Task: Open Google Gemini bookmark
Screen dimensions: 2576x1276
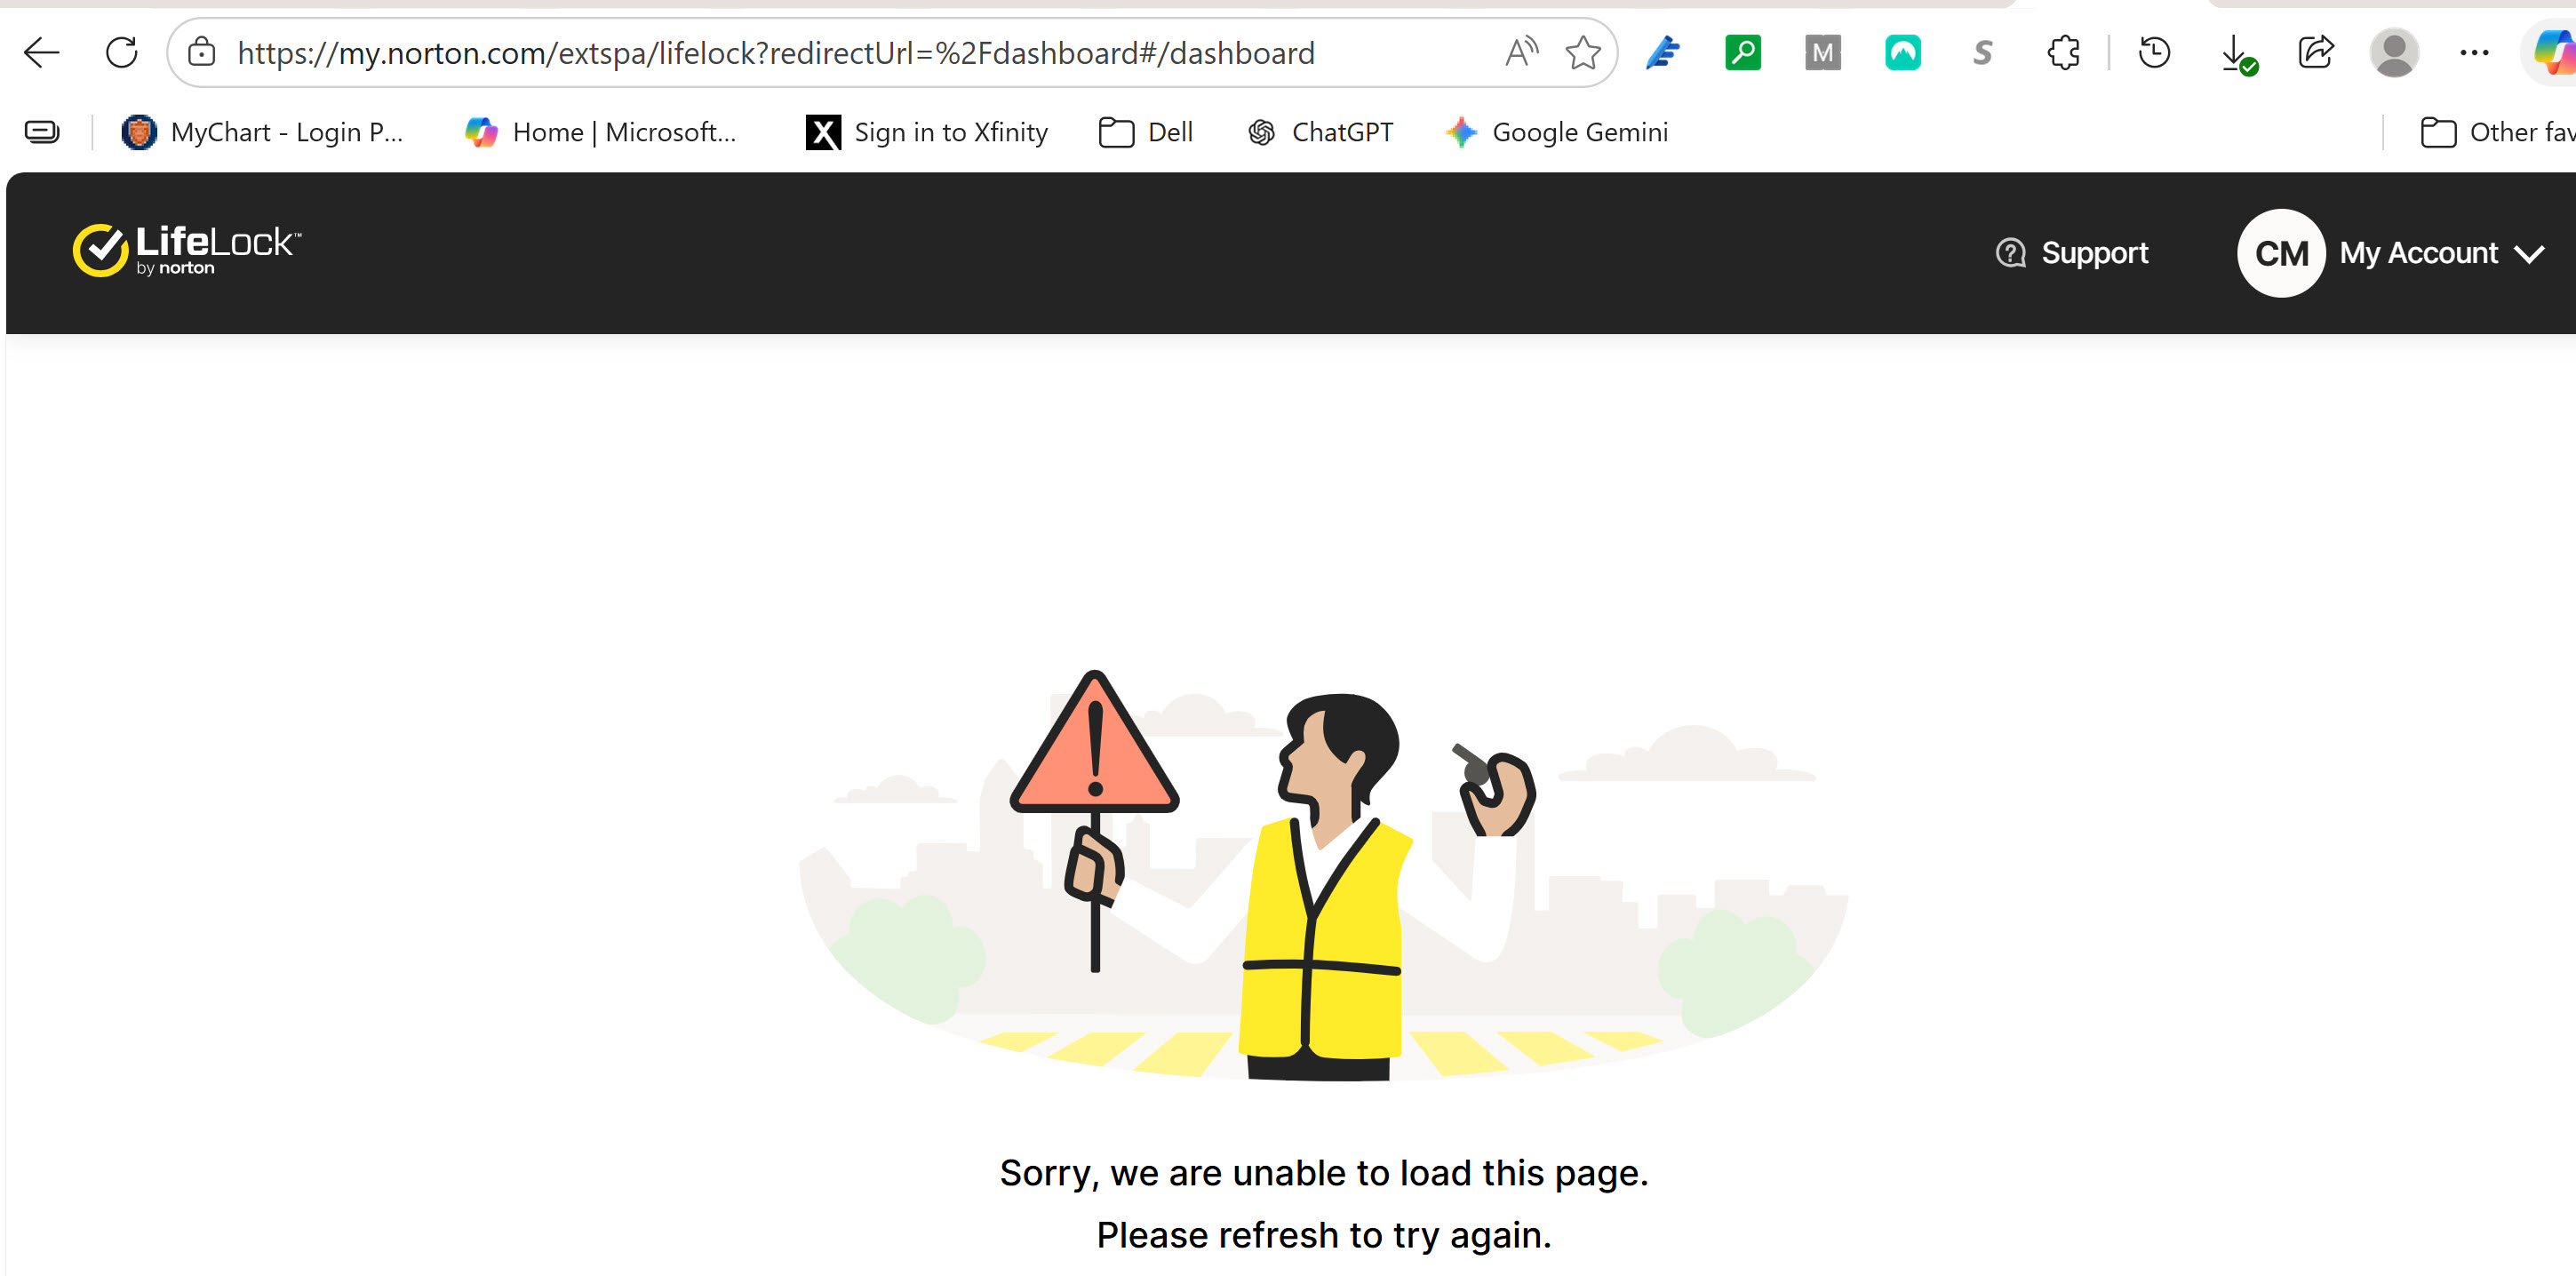Action: [x=1557, y=132]
